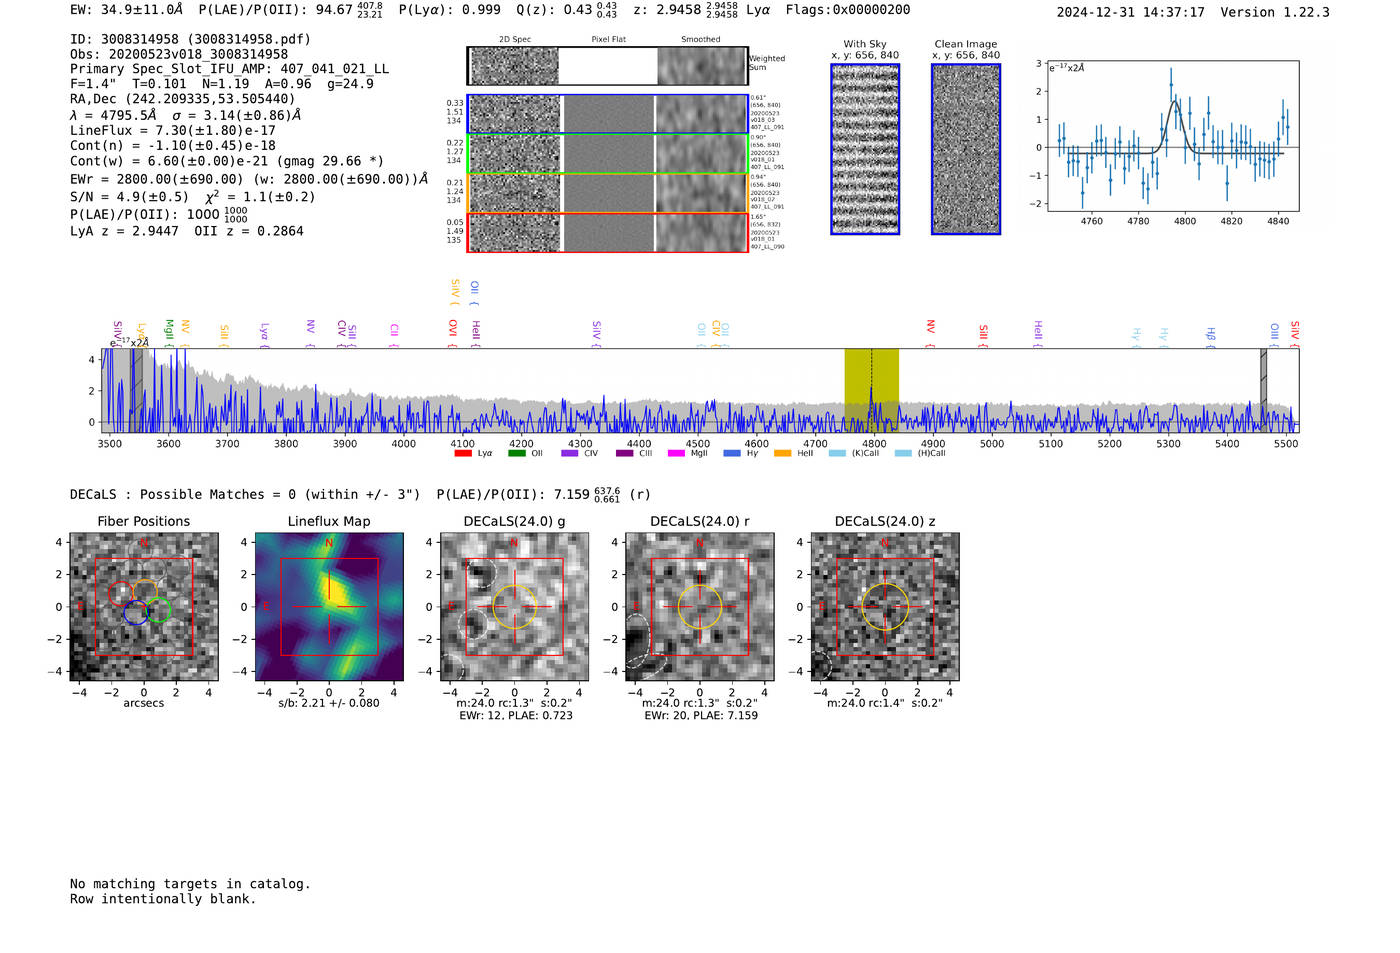This screenshot has width=1400, height=953.
Task: Select the red-framed fiber spectrum row
Action: (x=608, y=232)
